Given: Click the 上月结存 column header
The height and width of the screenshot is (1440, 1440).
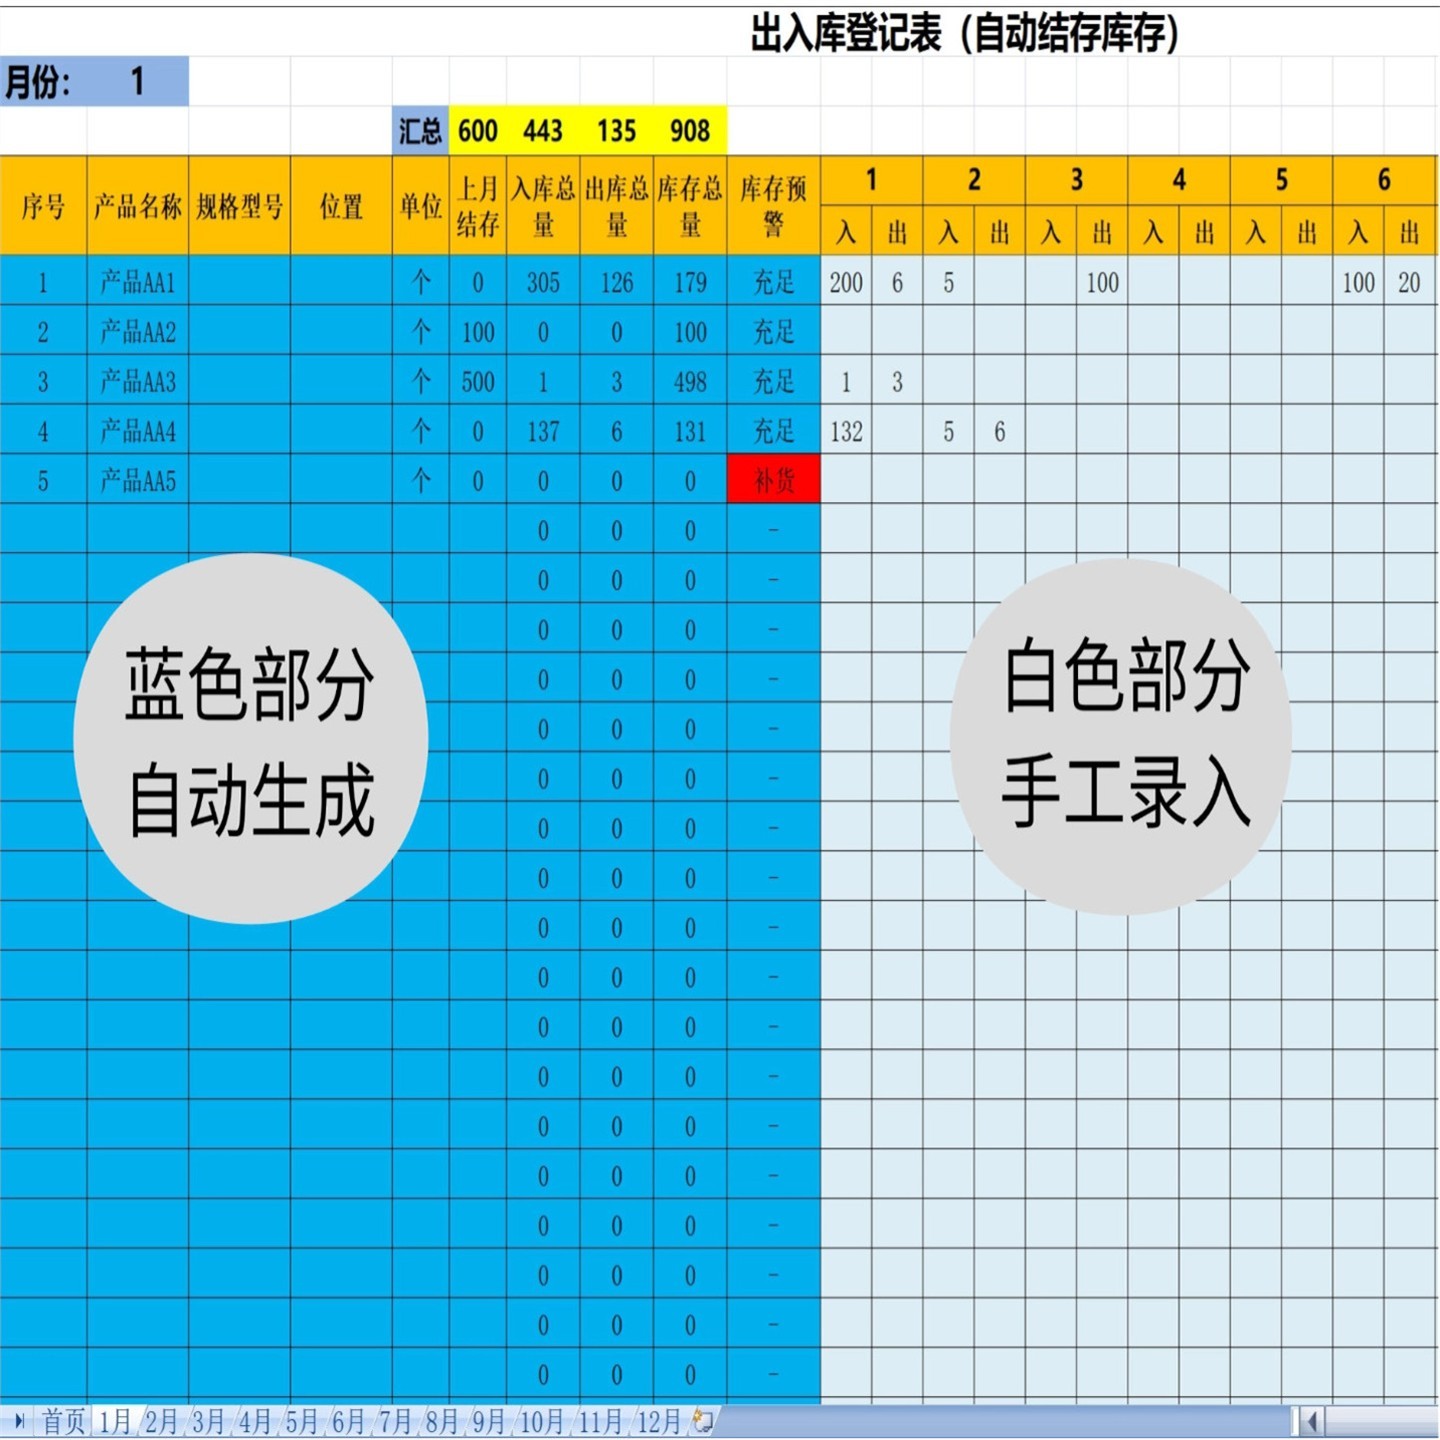Looking at the screenshot, I should (478, 206).
